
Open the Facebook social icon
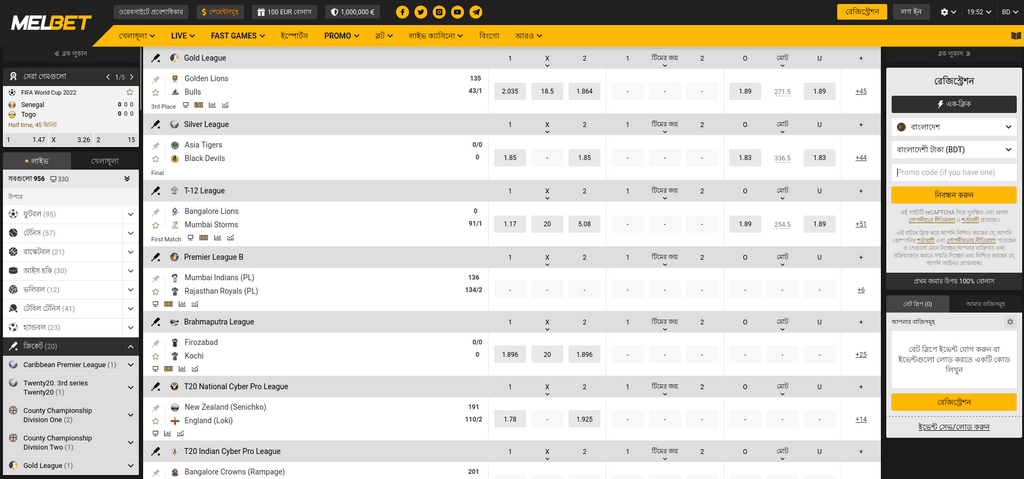[x=402, y=12]
